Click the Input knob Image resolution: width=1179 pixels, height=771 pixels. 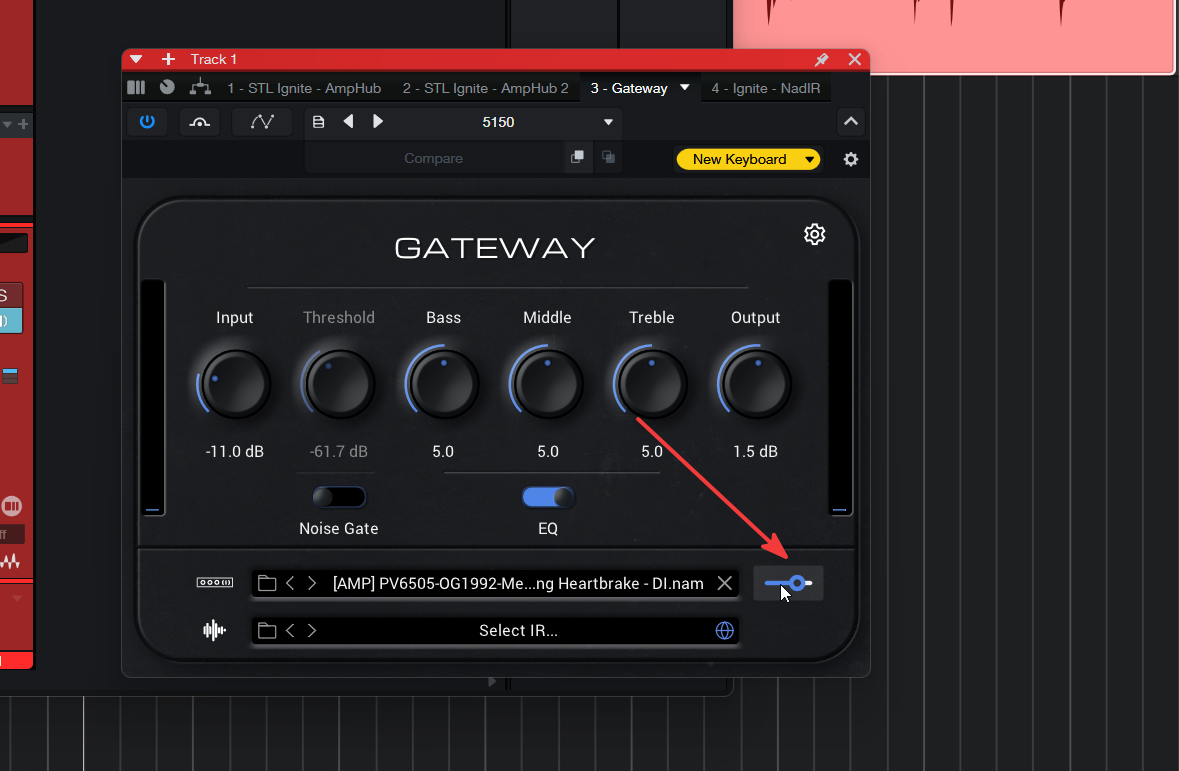point(235,384)
